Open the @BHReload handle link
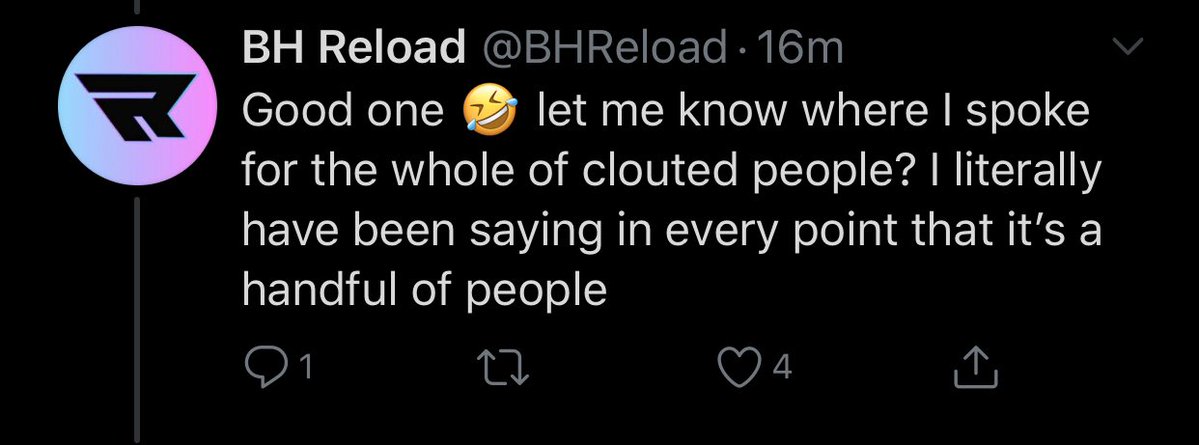This screenshot has width=1199, height=445. 603,47
